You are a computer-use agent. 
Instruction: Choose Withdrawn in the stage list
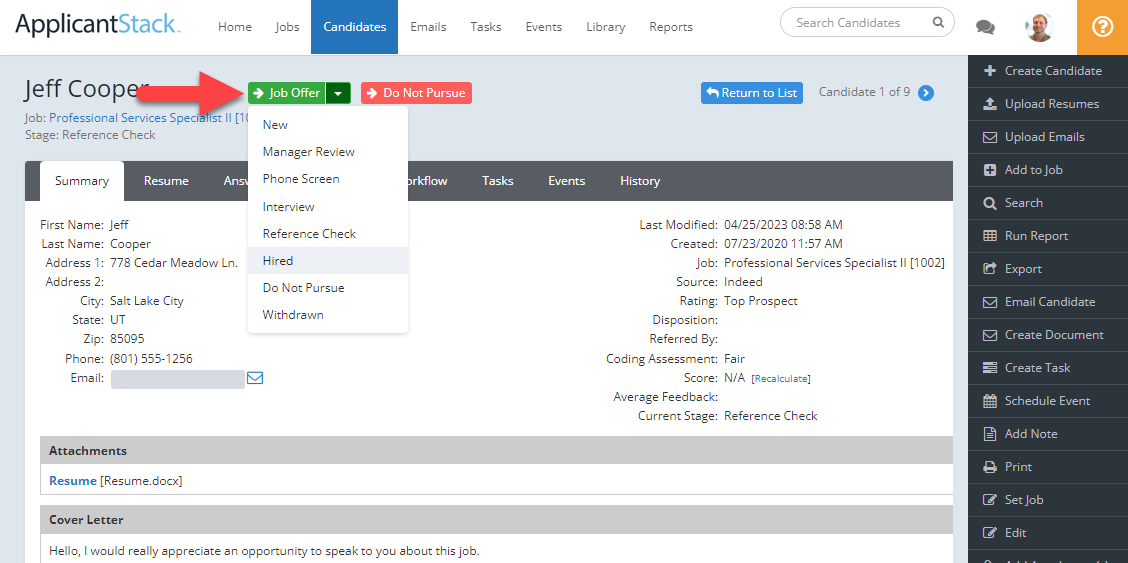(x=293, y=315)
